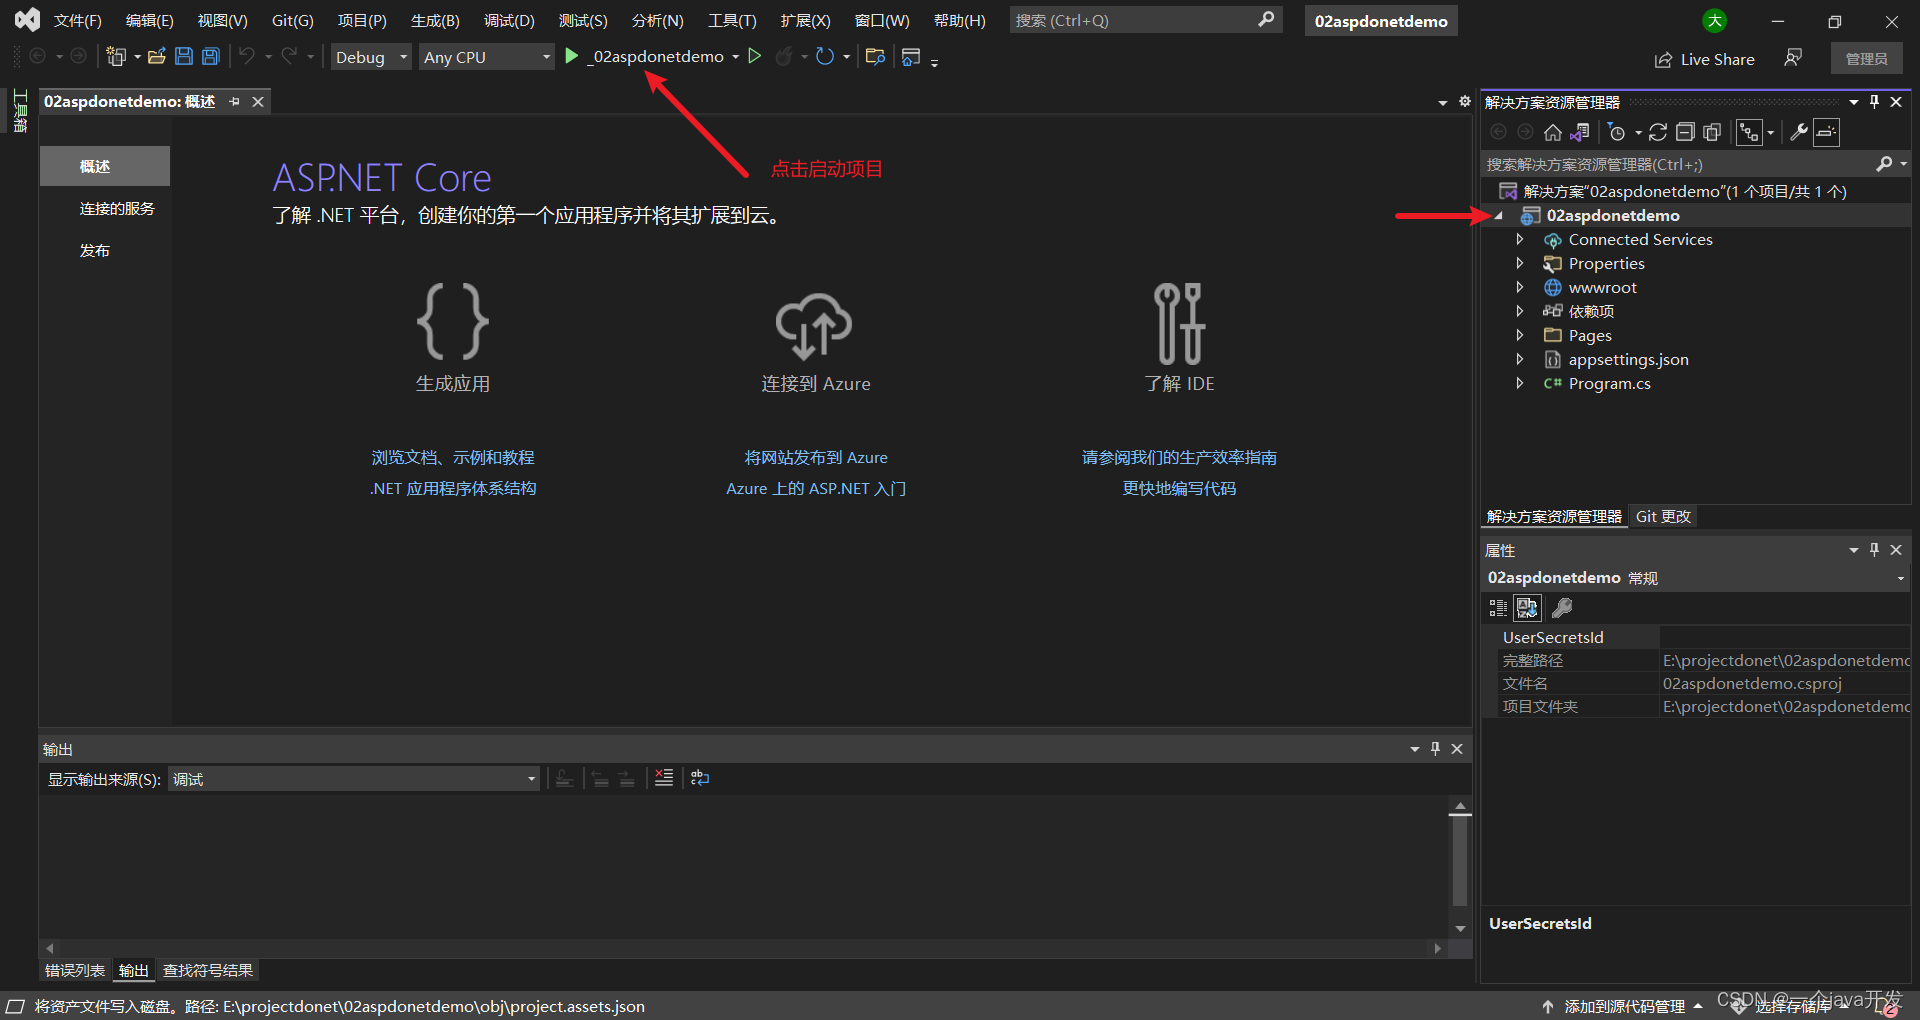The height and width of the screenshot is (1020, 1920).
Task: Start without debugging (hollow play icon)
Action: pyautogui.click(x=755, y=57)
